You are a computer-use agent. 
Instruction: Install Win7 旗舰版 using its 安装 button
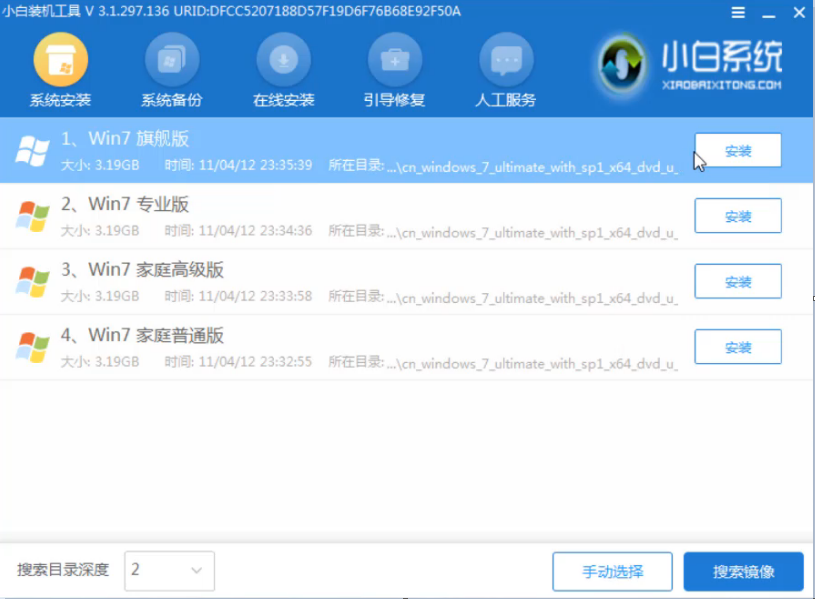click(x=738, y=149)
